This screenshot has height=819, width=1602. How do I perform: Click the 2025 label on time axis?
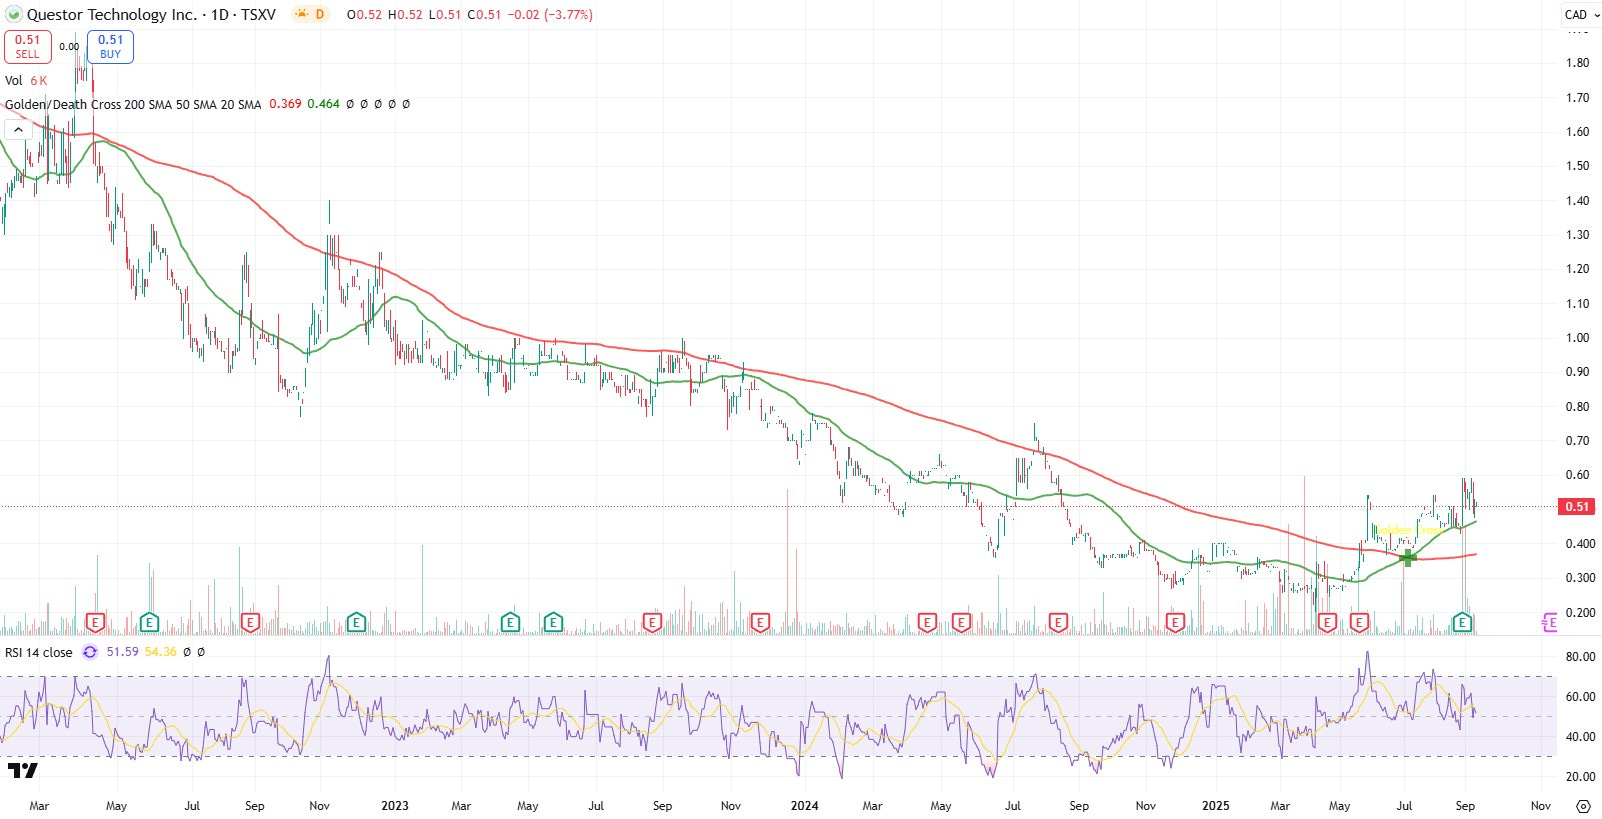click(1215, 805)
